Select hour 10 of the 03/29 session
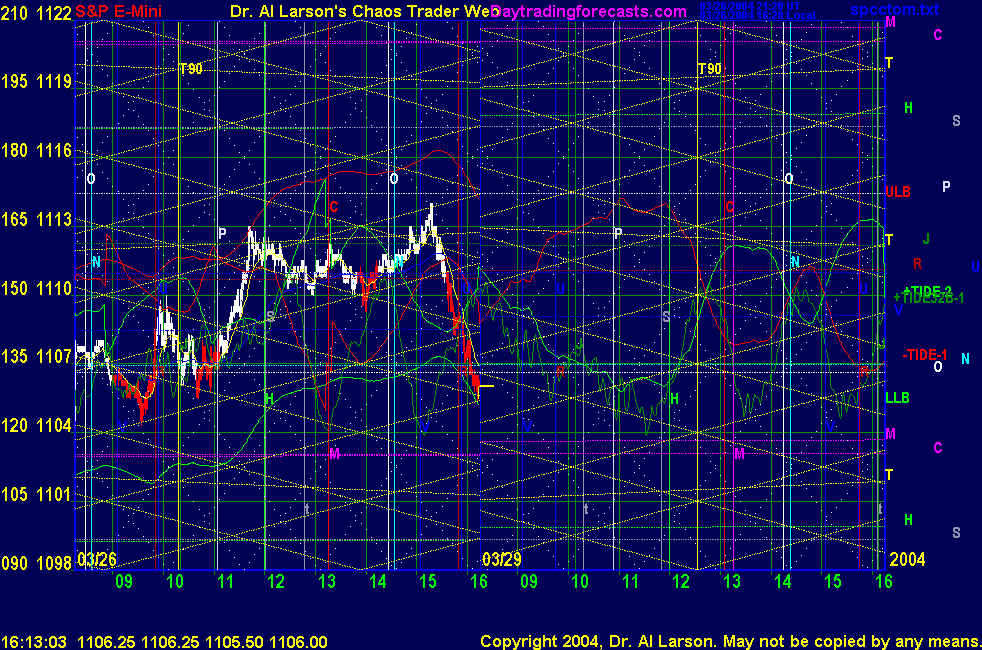Screen dimensions: 982x650 (x=580, y=581)
